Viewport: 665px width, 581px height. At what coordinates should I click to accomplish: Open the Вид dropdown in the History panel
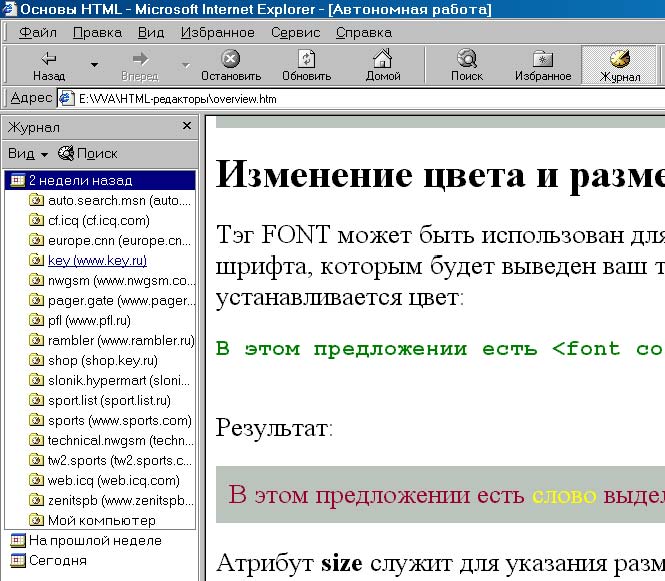tap(28, 154)
